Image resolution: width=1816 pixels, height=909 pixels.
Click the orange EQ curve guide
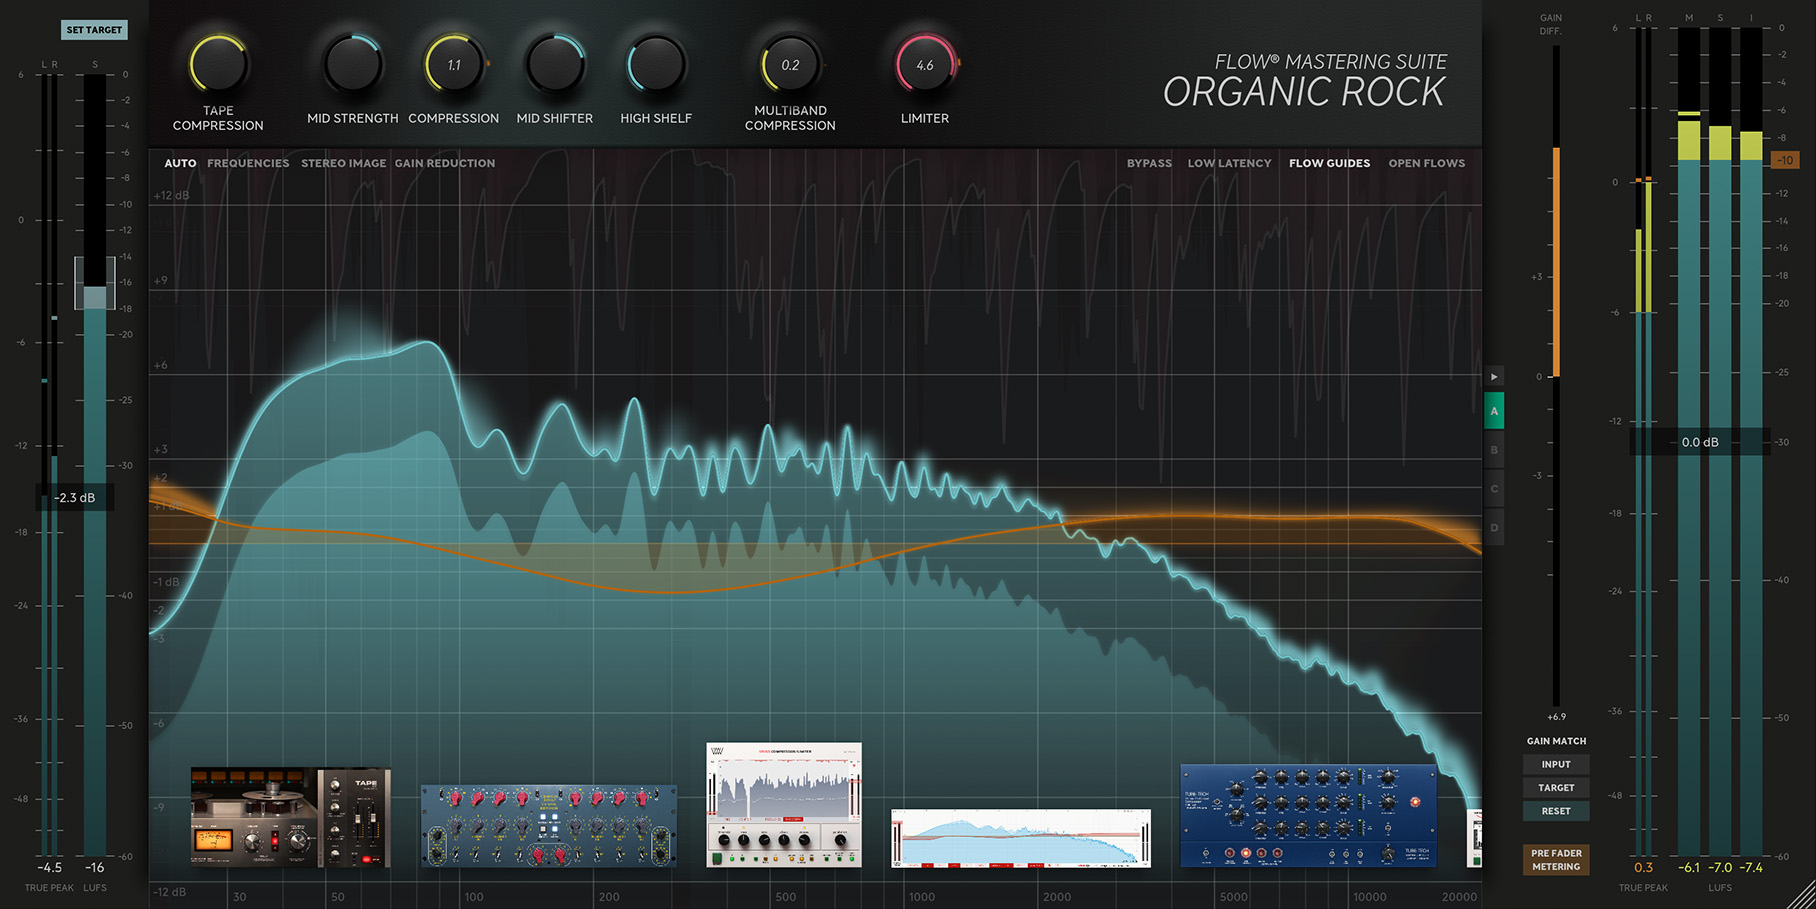680,592
